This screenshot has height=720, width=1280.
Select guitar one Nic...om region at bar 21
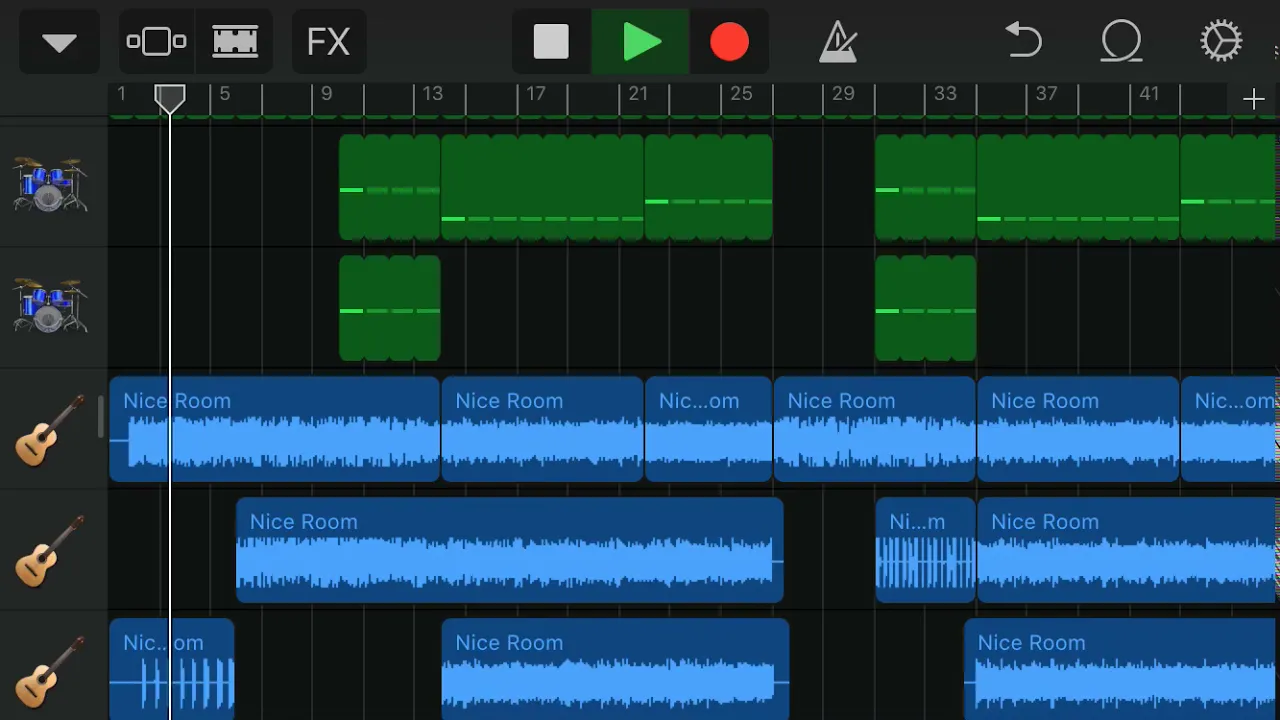708,429
